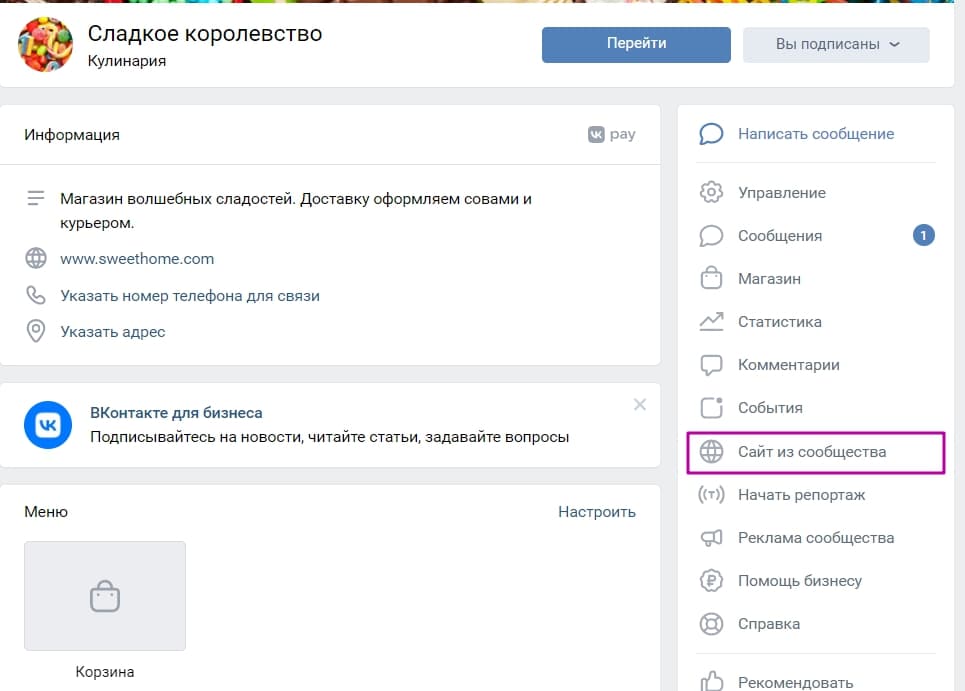Click the VK pay badge
The height and width of the screenshot is (691, 965).
pyautogui.click(x=610, y=133)
